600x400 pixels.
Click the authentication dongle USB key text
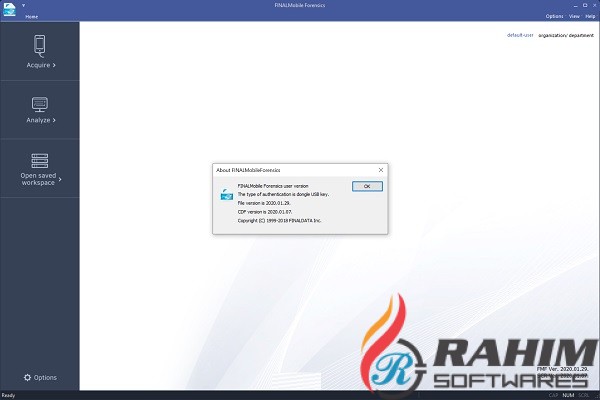coord(283,194)
